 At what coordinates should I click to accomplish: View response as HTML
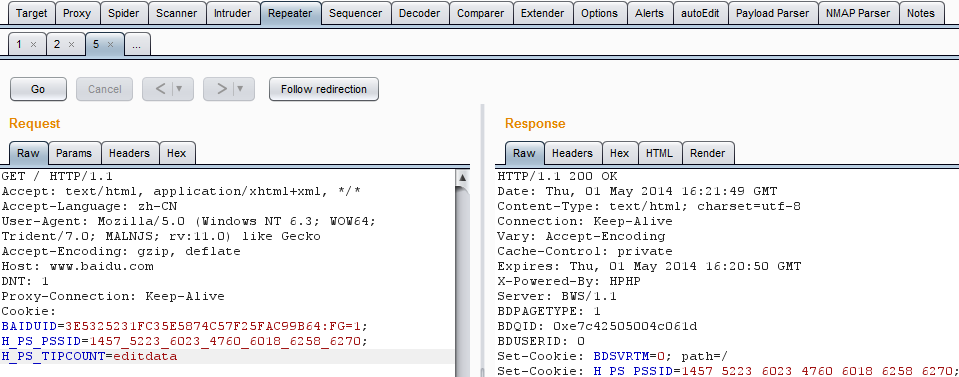(659, 153)
